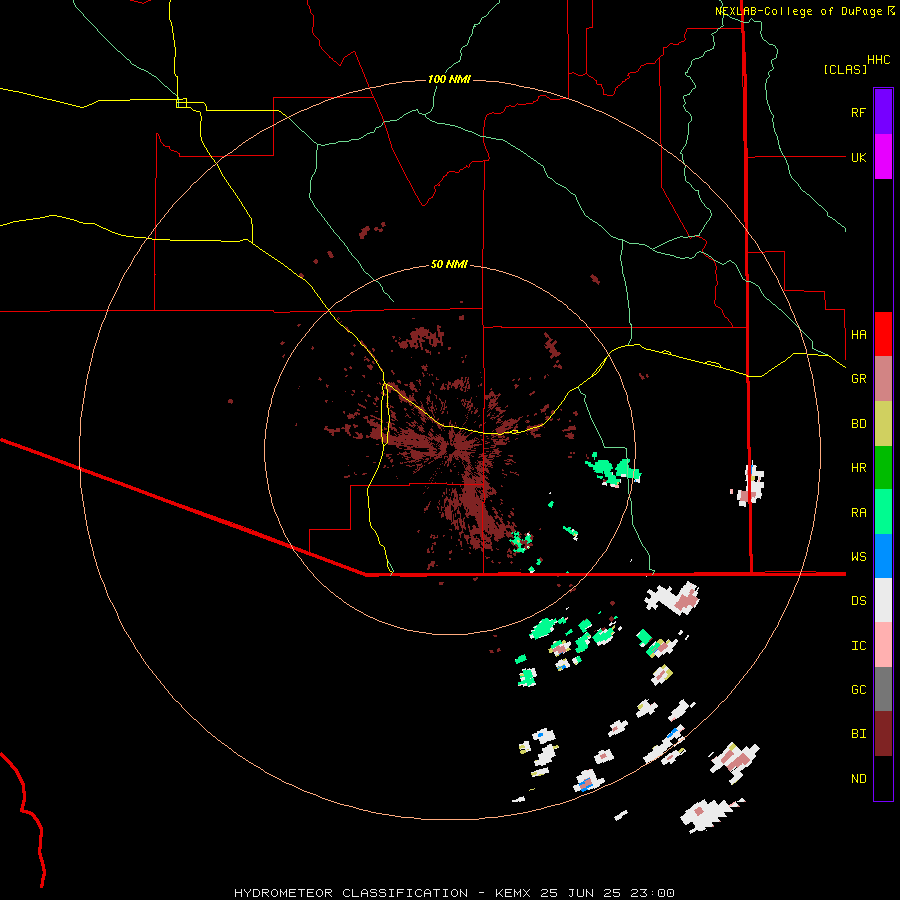Image resolution: width=900 pixels, height=900 pixels.
Task: Click the "HYDROMETEOR CLASSIFICATION - KEMX" title caption
Action: coord(382,893)
